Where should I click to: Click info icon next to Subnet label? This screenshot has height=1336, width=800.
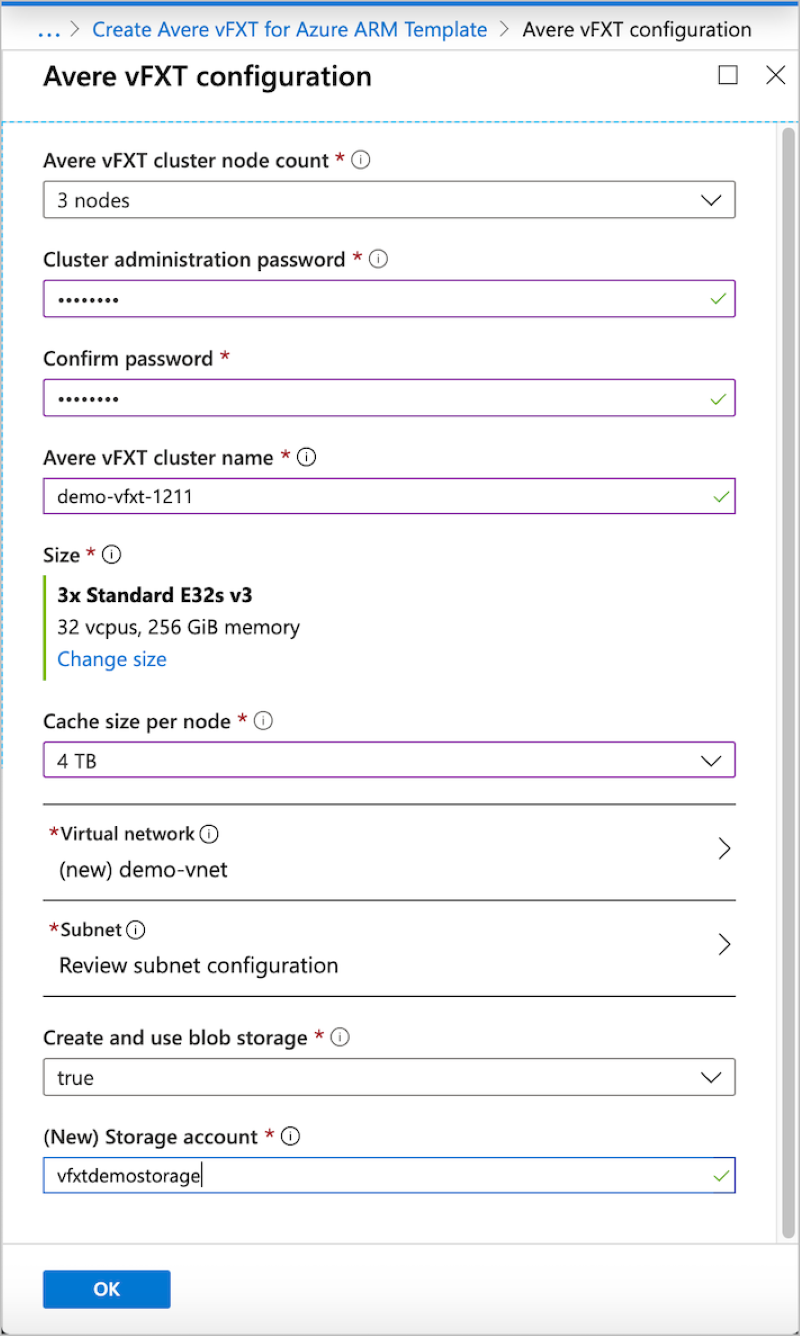(x=136, y=930)
